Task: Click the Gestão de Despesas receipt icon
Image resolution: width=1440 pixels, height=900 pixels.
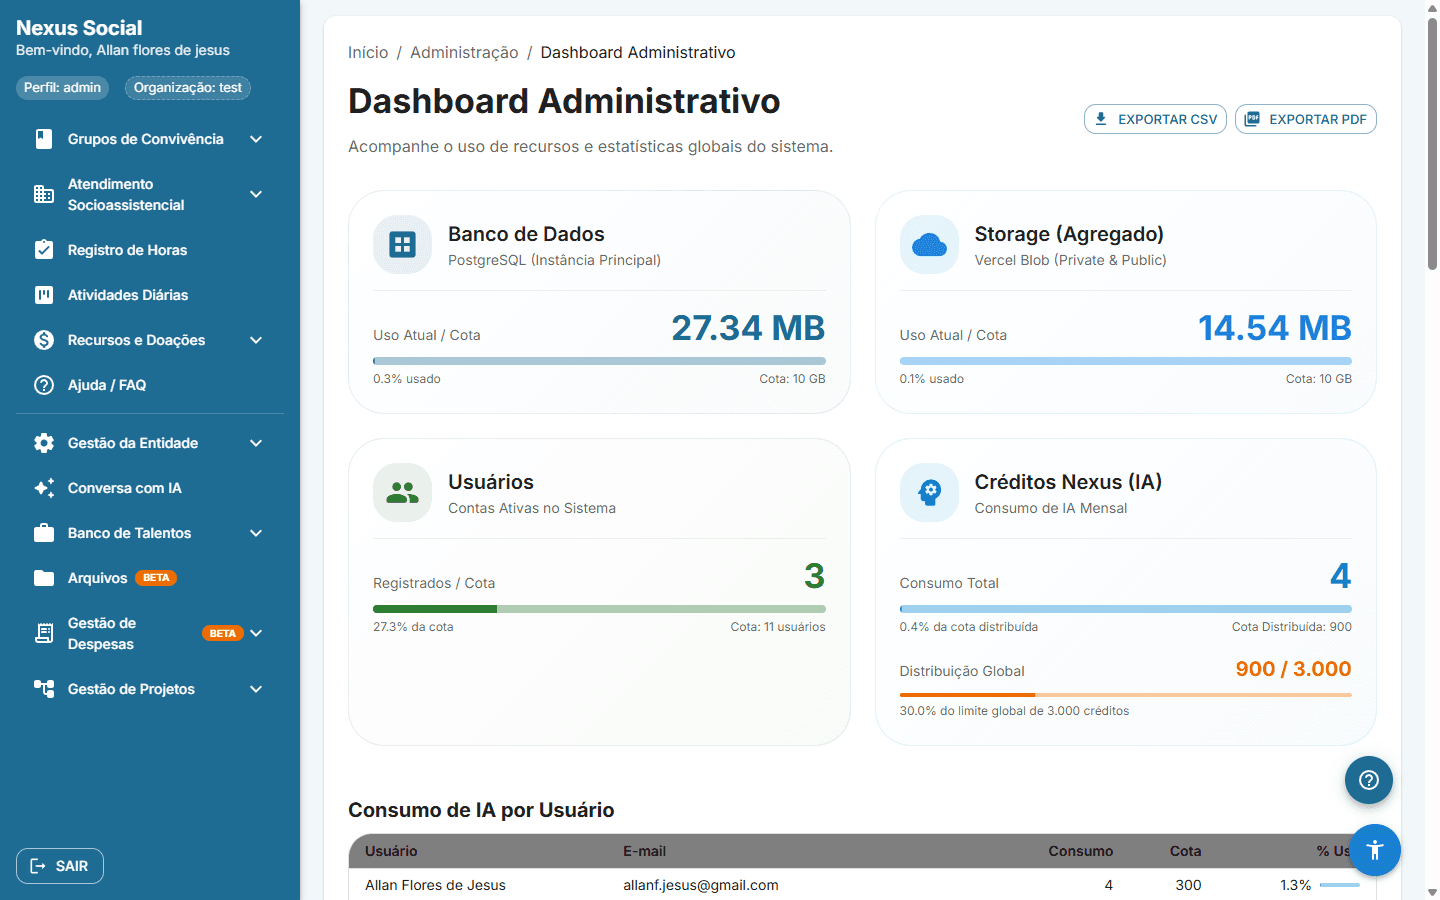Action: [44, 633]
